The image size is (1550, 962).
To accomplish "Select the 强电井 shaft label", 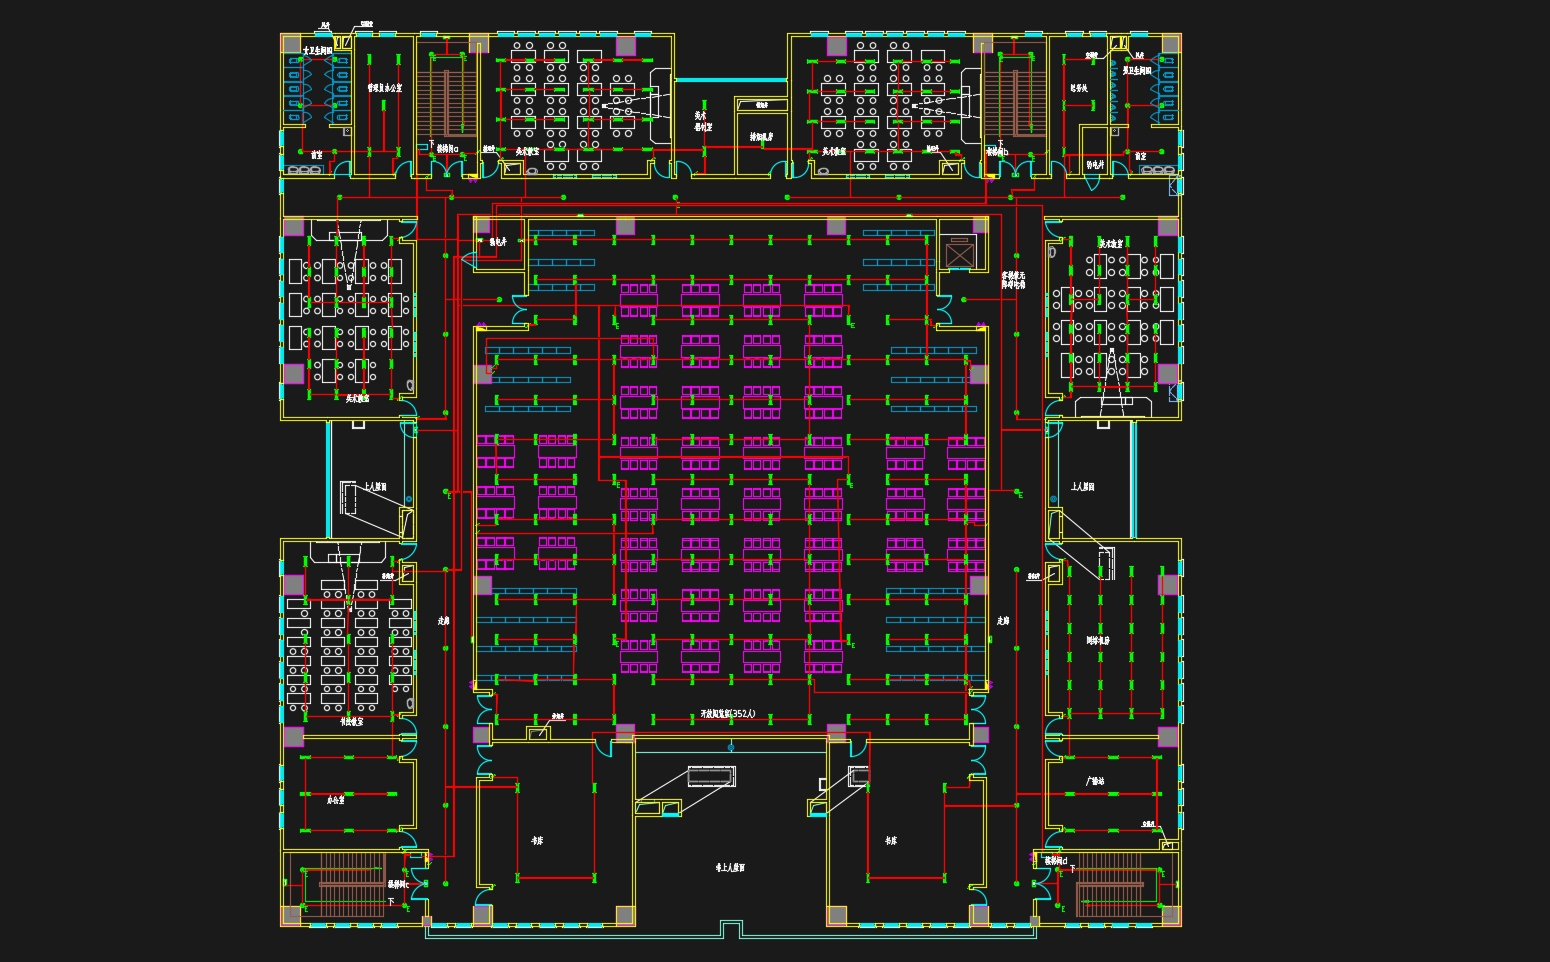I will 498,242.
